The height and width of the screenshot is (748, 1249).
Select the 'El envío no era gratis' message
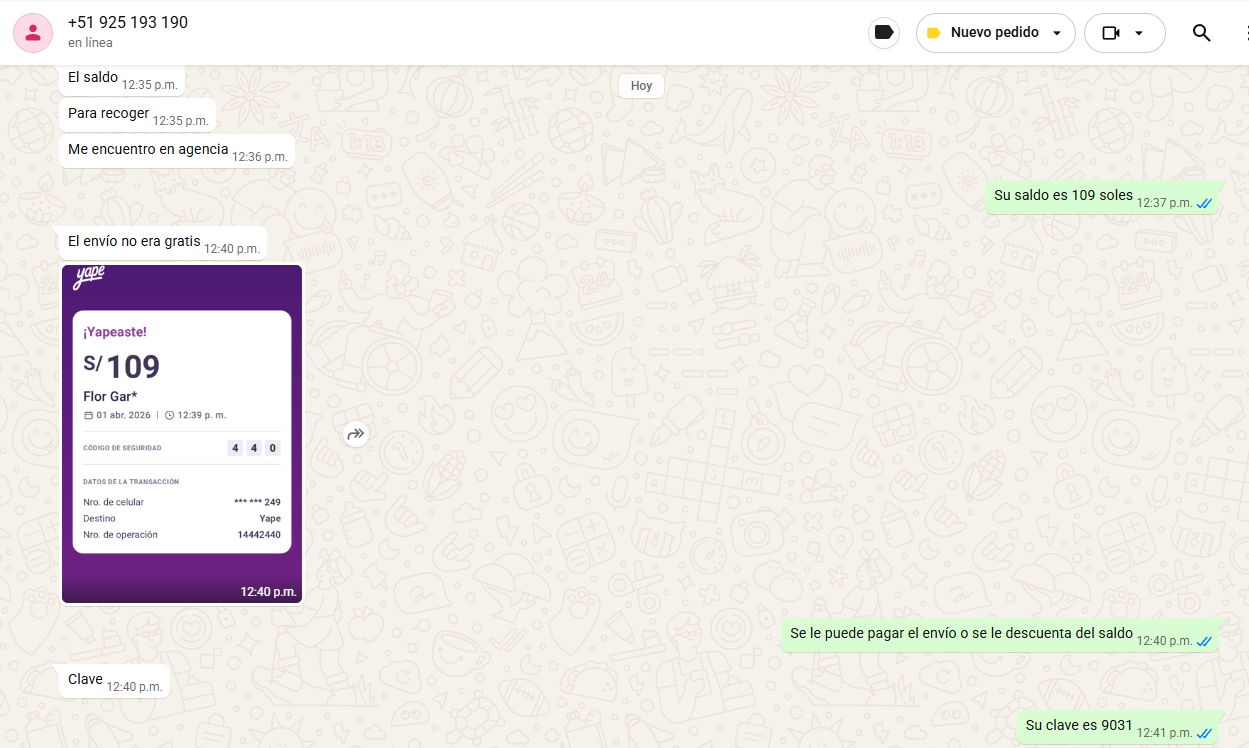pos(134,242)
